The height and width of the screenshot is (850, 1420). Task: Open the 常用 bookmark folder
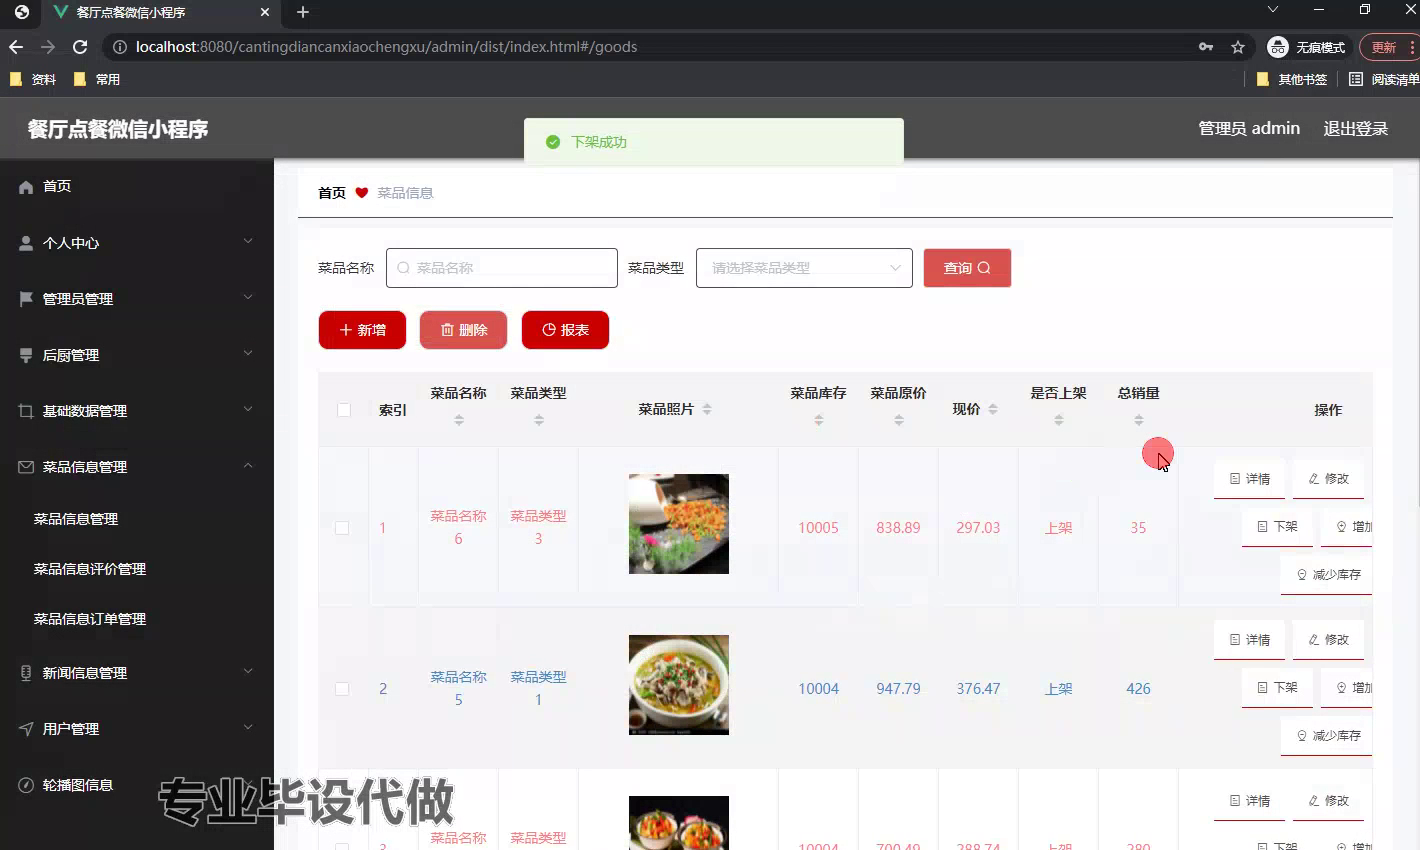pyautogui.click(x=97, y=79)
